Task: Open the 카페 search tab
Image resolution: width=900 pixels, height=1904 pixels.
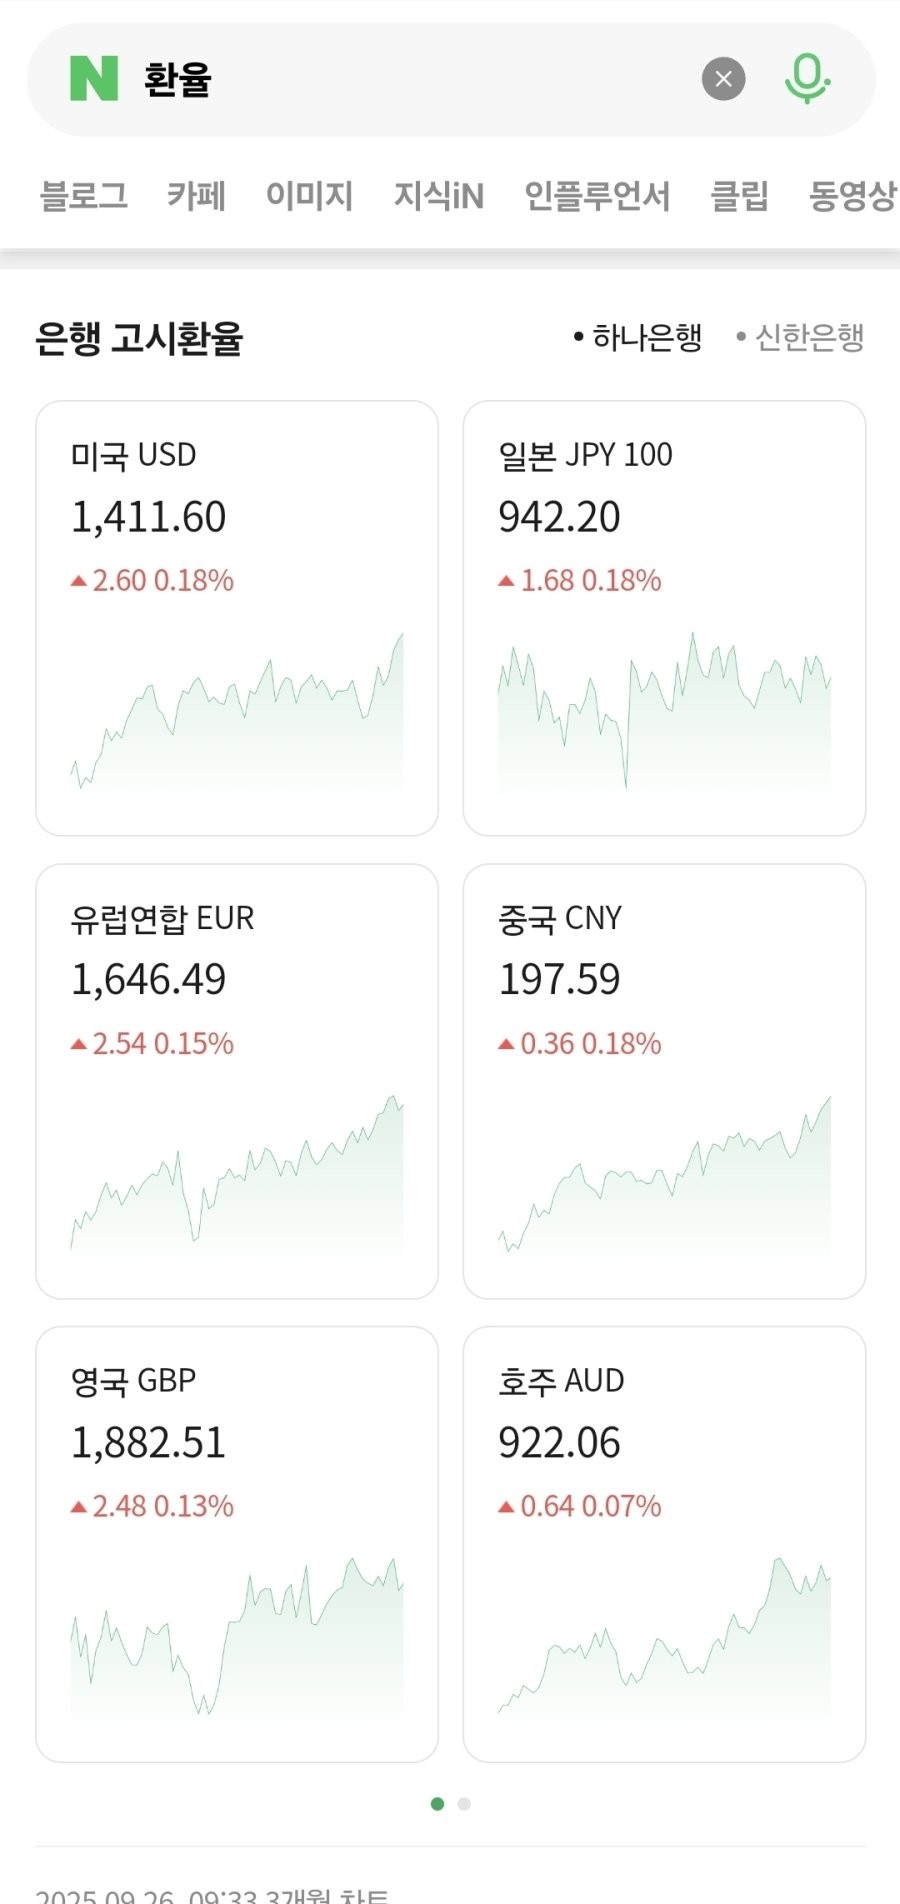Action: coord(196,196)
